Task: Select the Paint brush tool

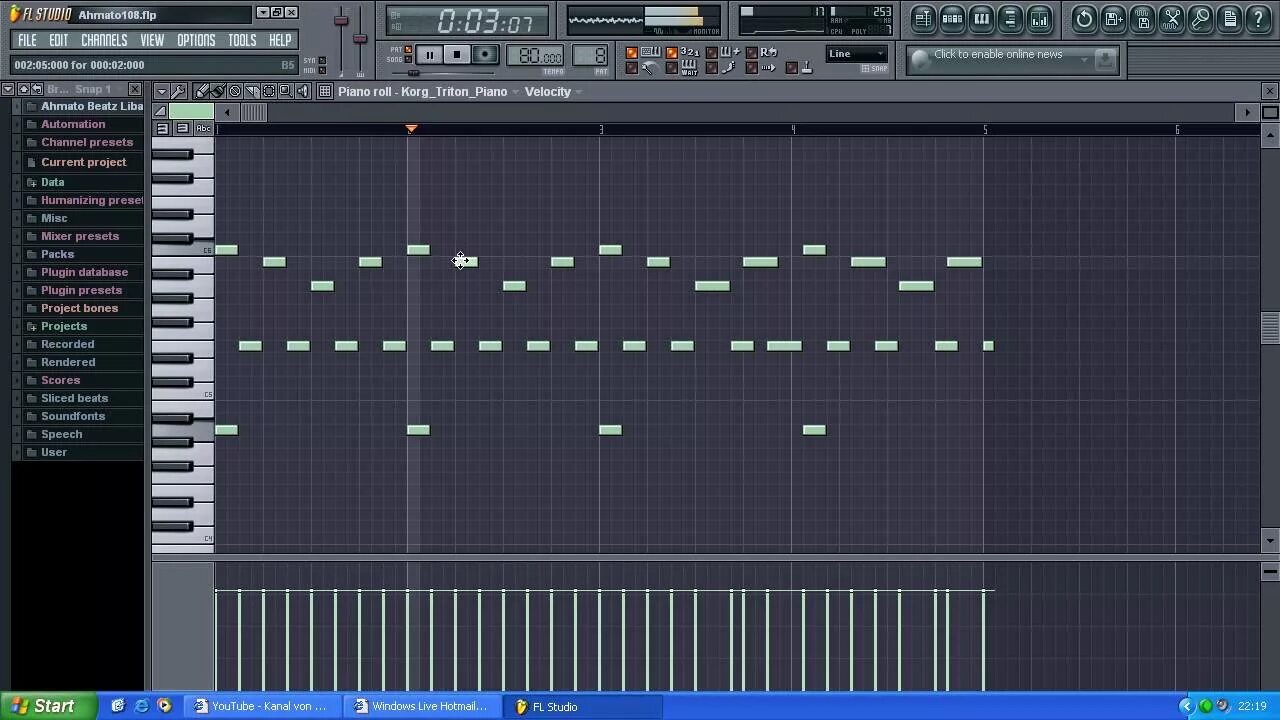Action: [x=219, y=91]
